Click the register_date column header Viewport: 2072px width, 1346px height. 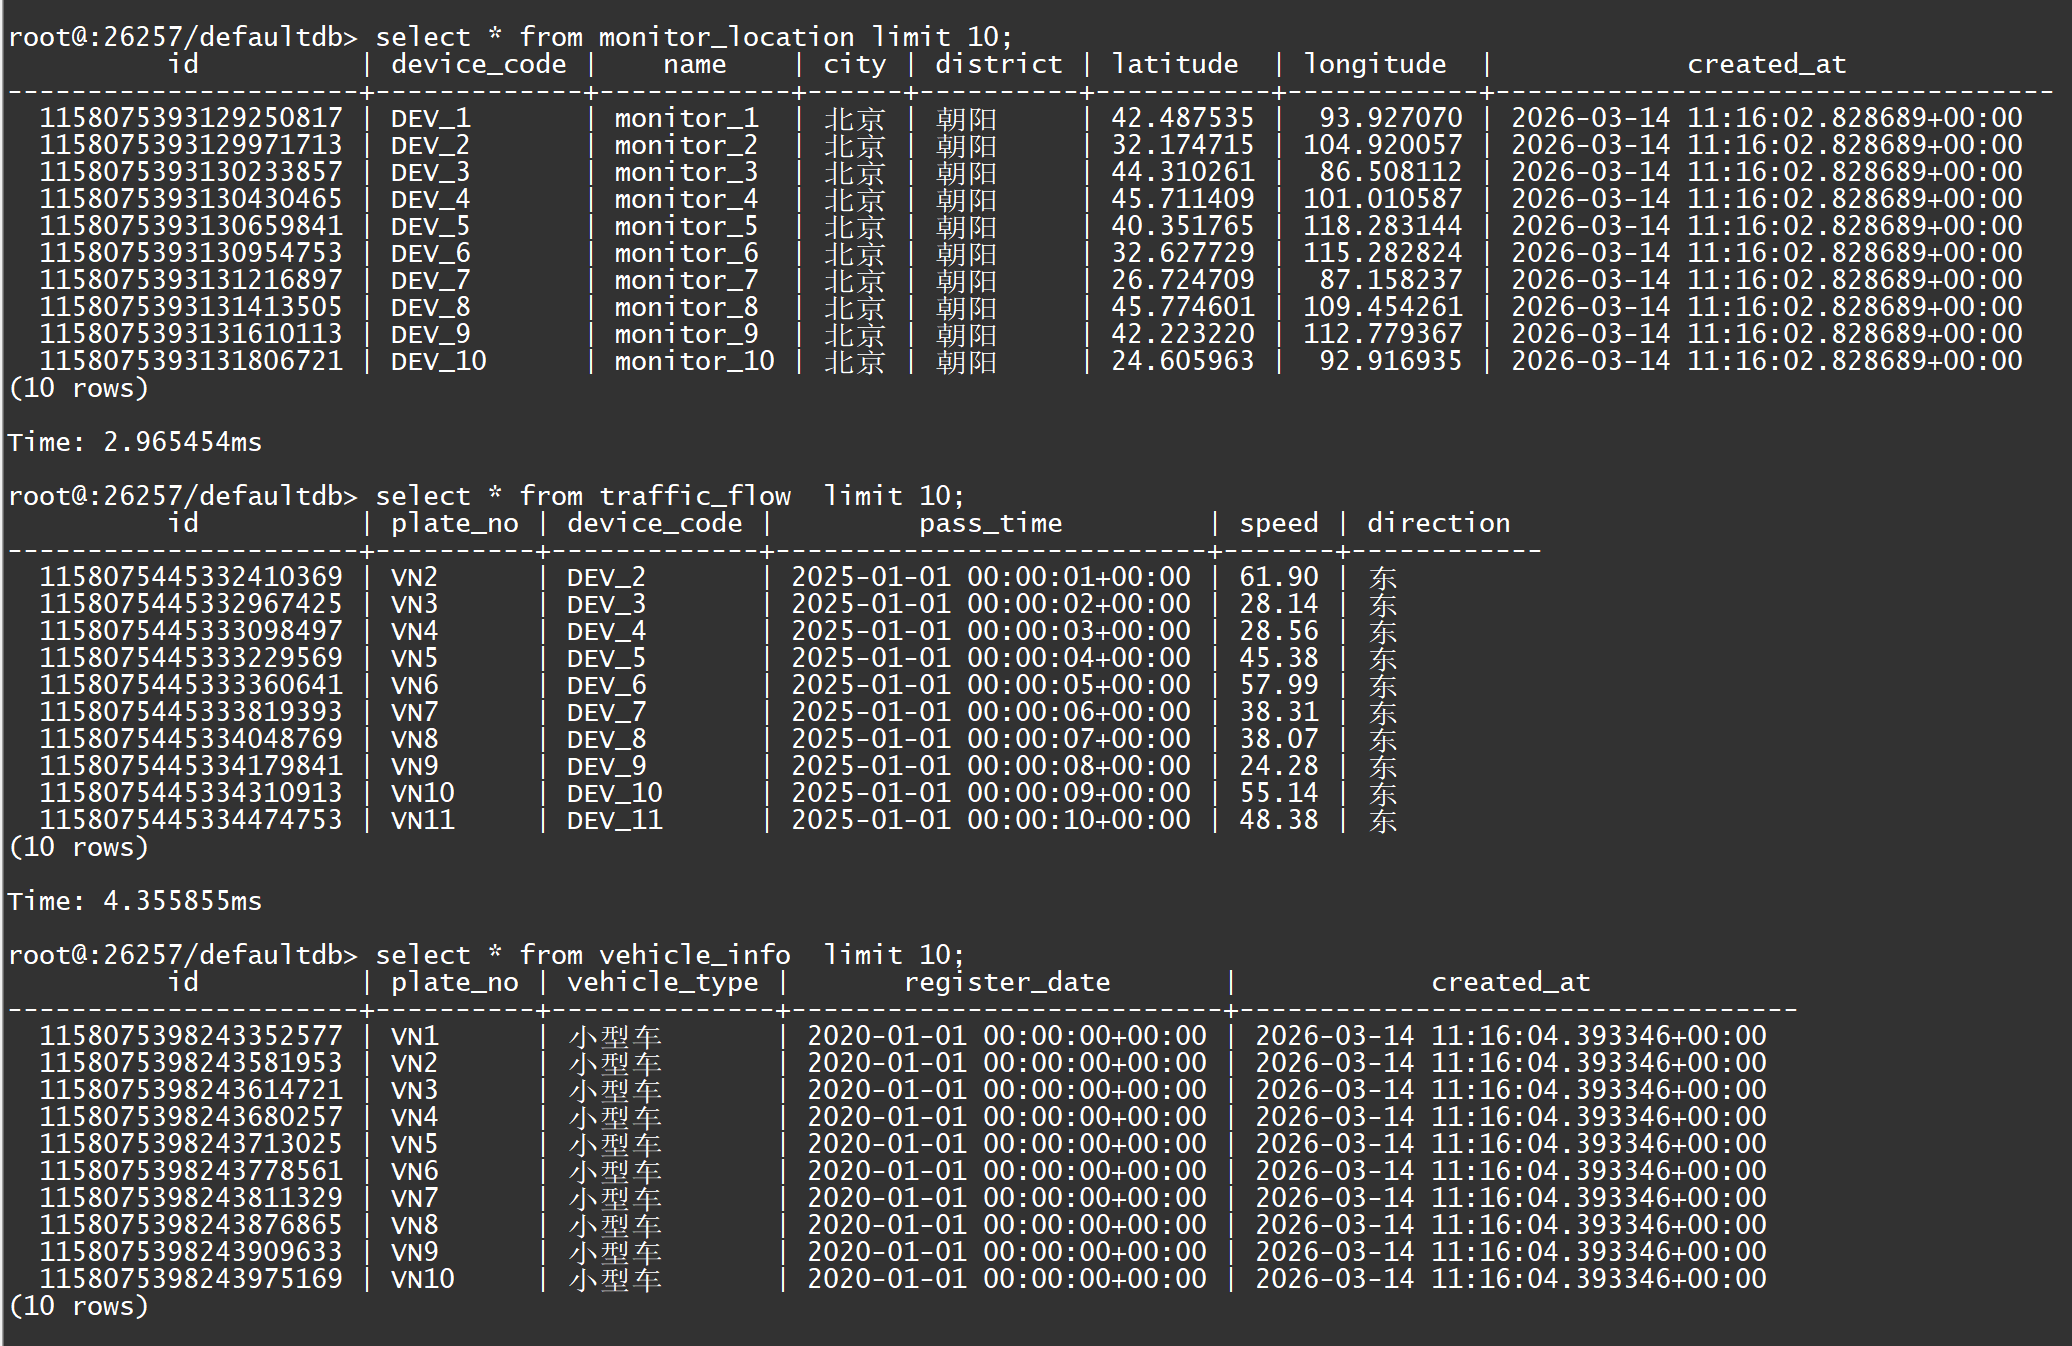[1006, 982]
